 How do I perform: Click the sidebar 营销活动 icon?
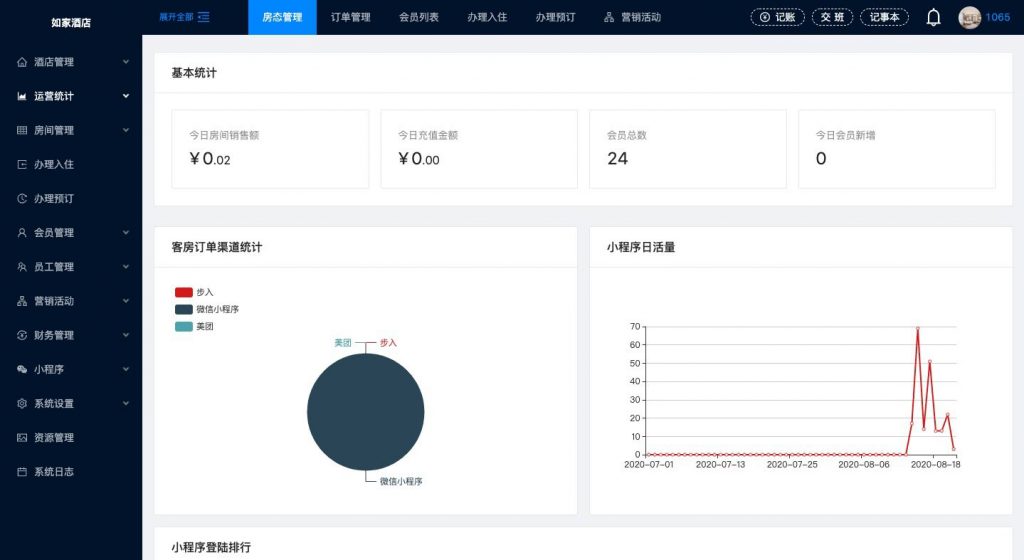[x=22, y=301]
